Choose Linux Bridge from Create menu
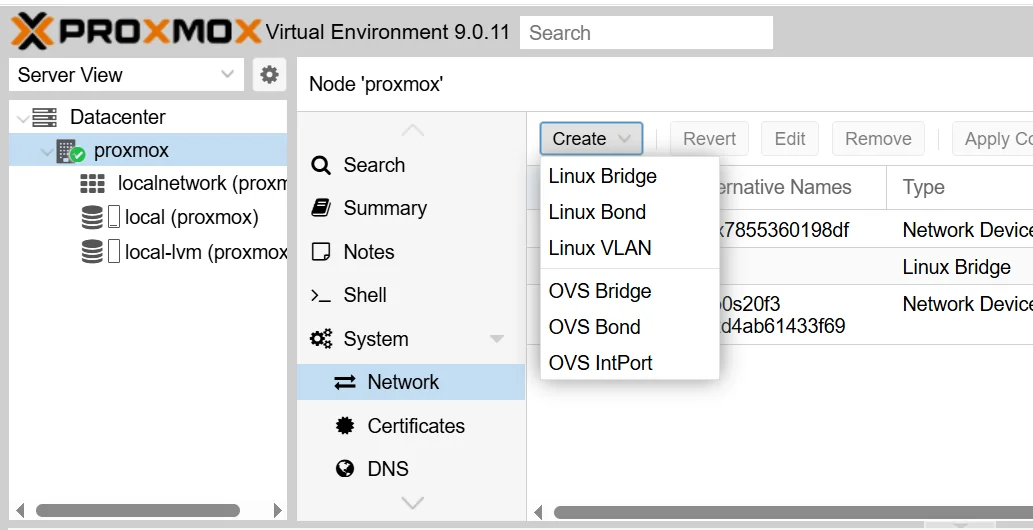This screenshot has height=530, width=1033. pyautogui.click(x=629, y=176)
